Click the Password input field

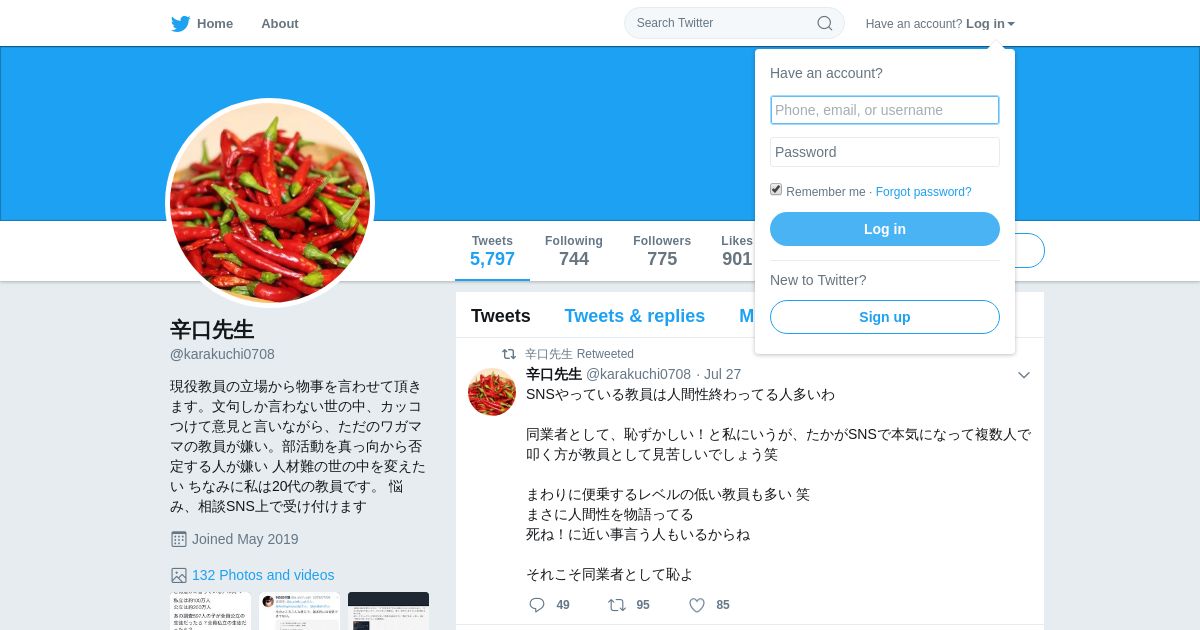(x=885, y=152)
